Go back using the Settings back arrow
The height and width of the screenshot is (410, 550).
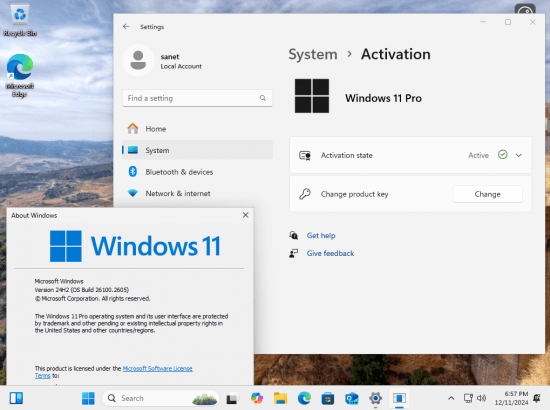[x=126, y=27]
